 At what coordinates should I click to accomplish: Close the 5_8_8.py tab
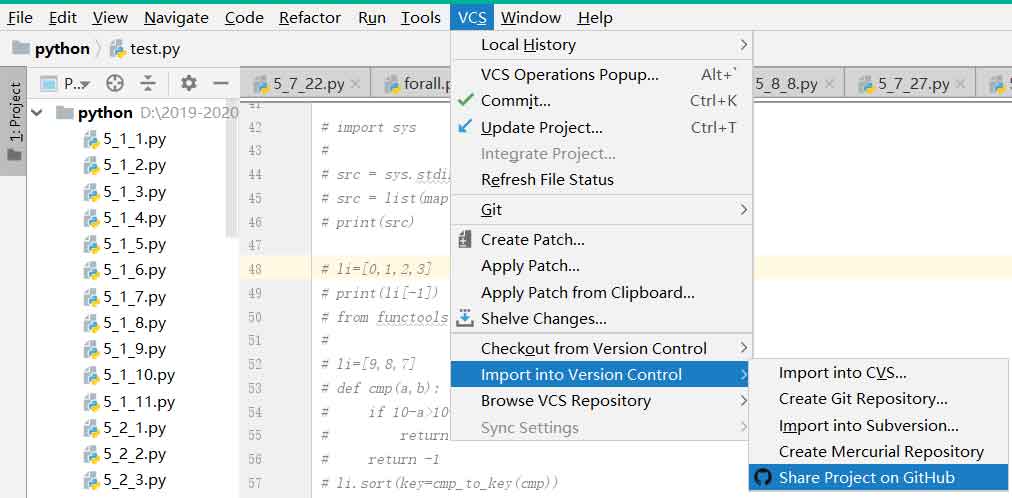[x=829, y=84]
